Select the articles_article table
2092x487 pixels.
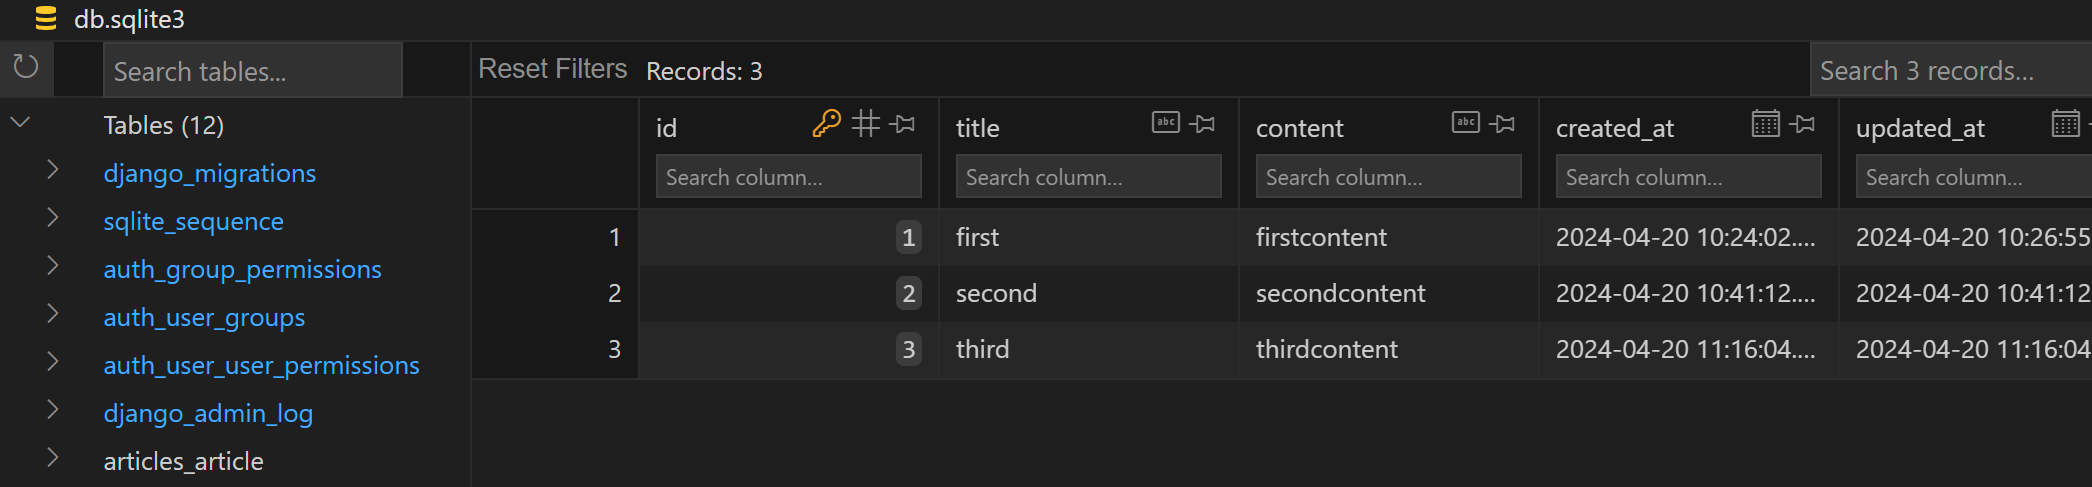(x=183, y=461)
